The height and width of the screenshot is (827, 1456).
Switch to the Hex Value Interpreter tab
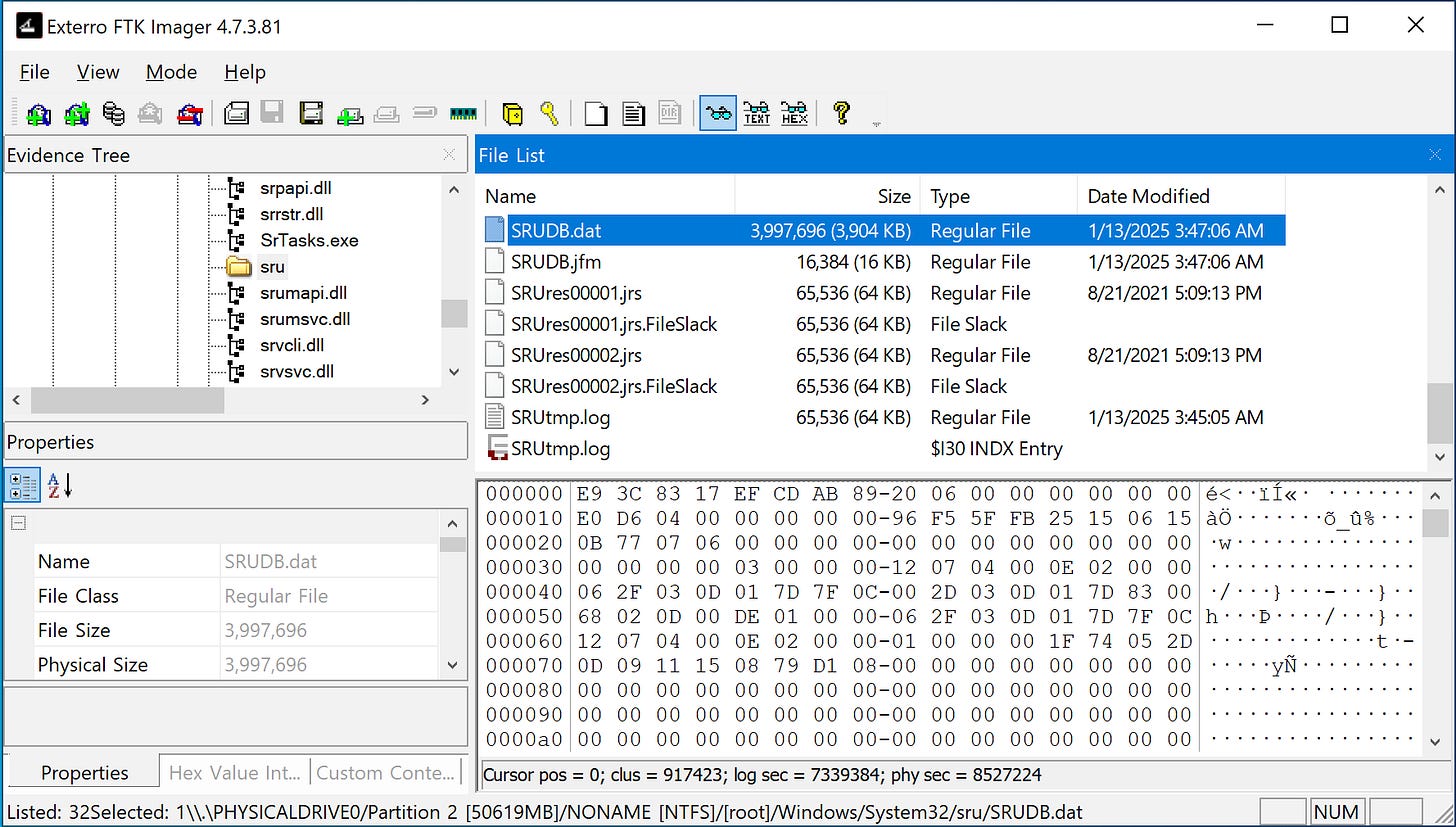click(234, 772)
